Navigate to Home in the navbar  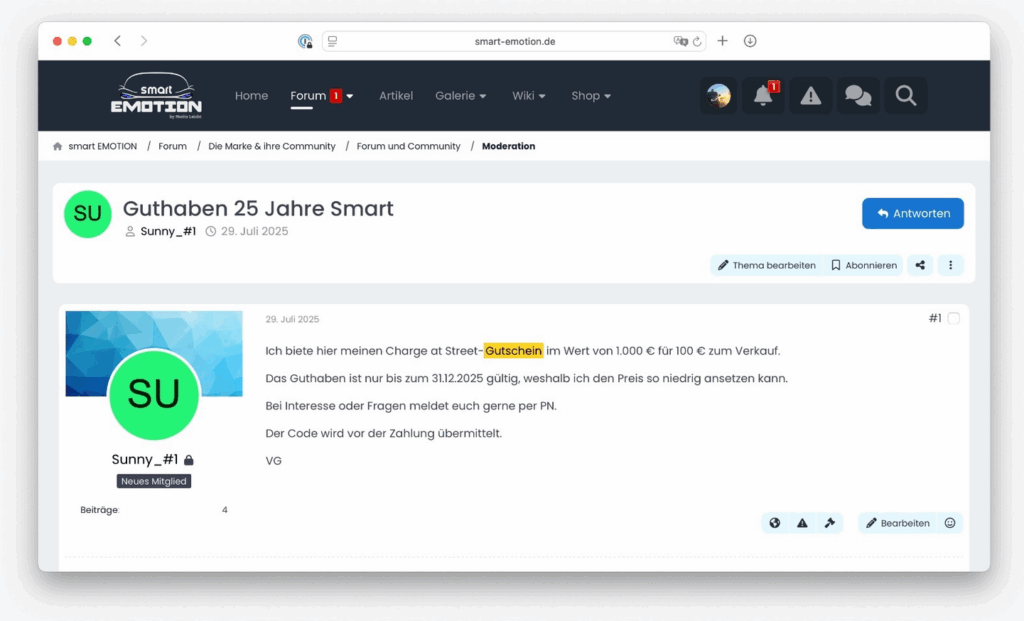coord(251,96)
